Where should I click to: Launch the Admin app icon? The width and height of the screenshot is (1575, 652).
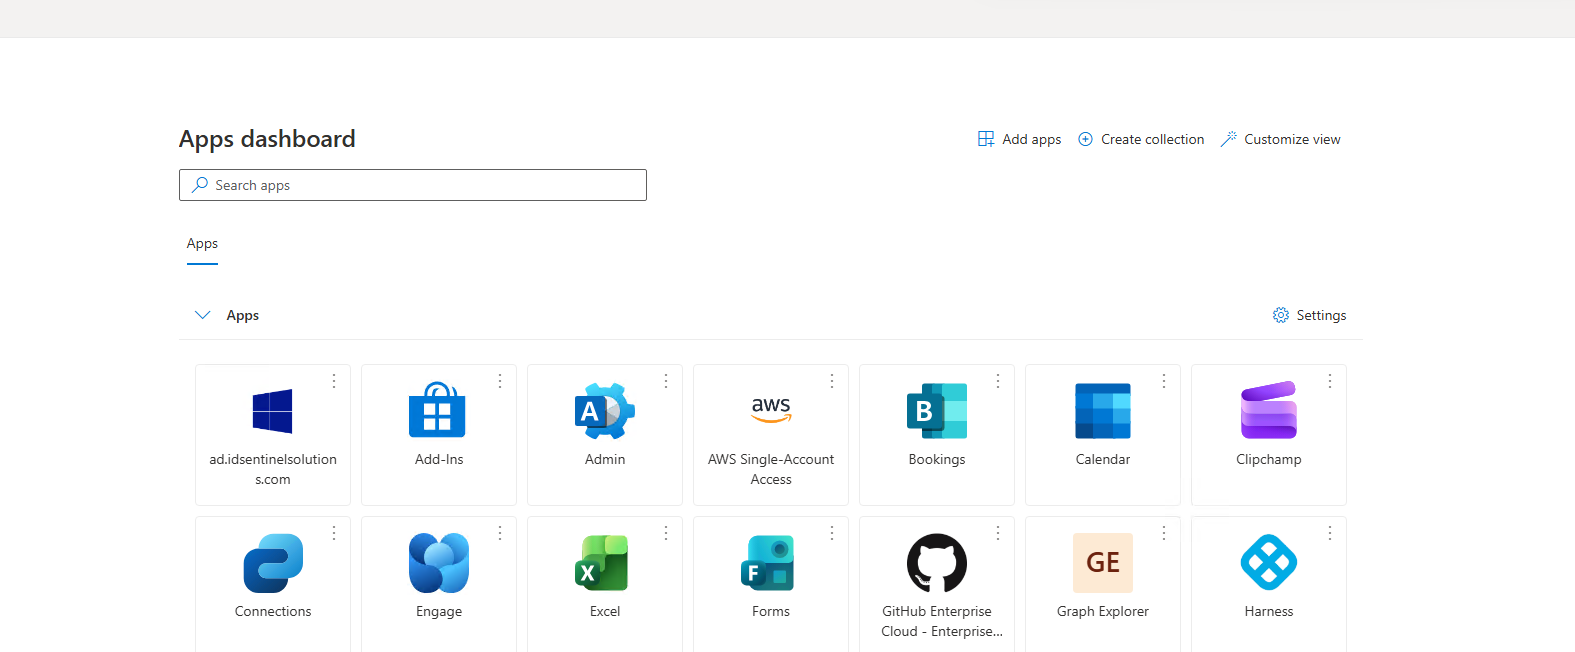pos(605,411)
